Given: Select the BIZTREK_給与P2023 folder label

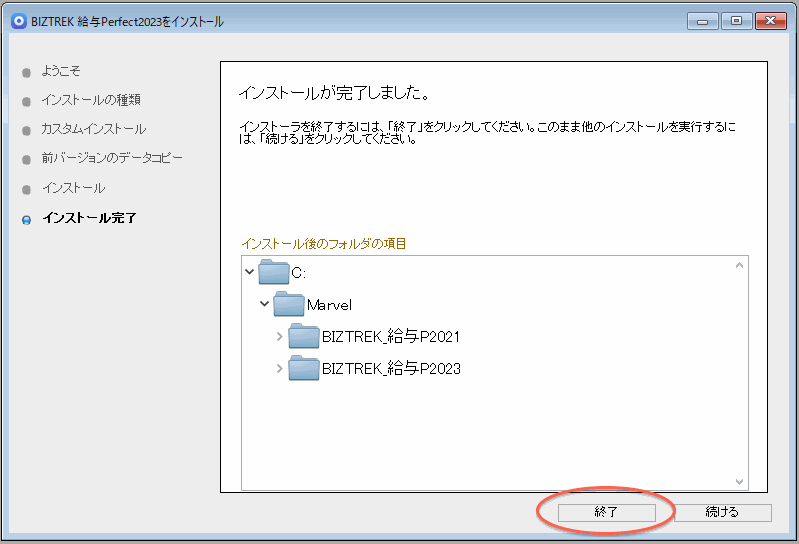Looking at the screenshot, I should pyautogui.click(x=391, y=368).
